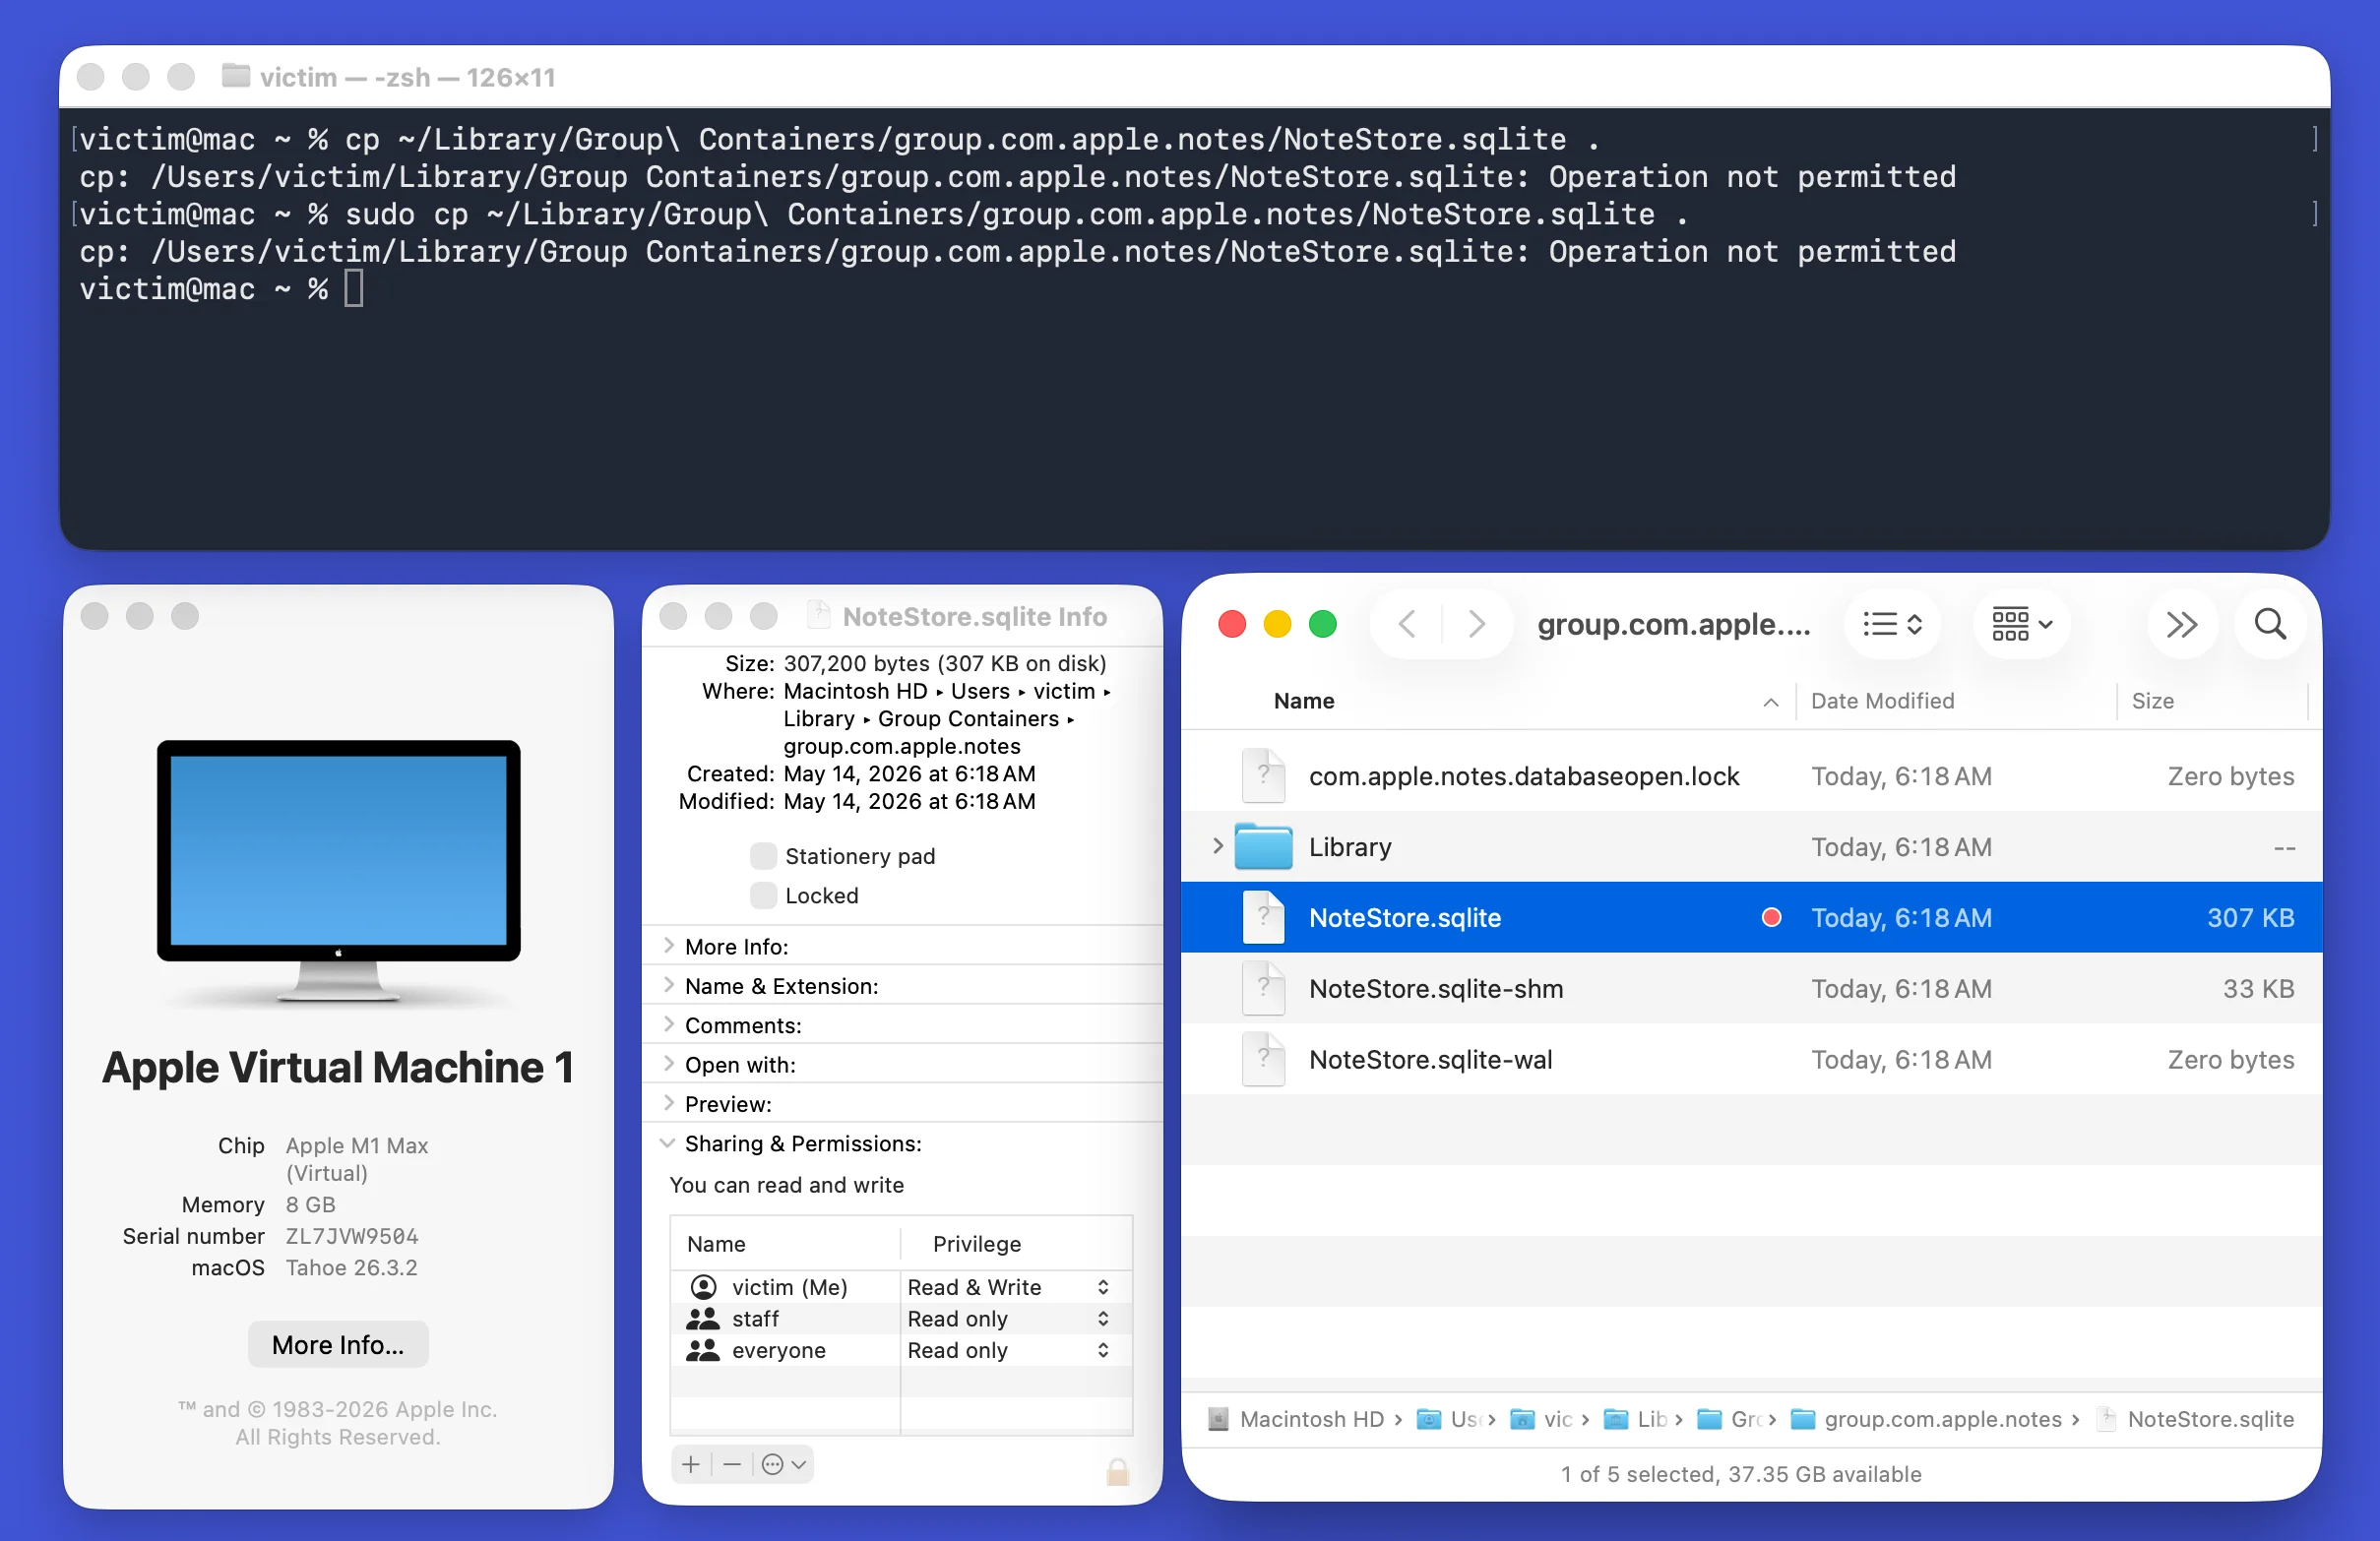Viewport: 2380px width, 1541px height.
Task: Sort Finder list by Size column
Action: coord(2152,701)
